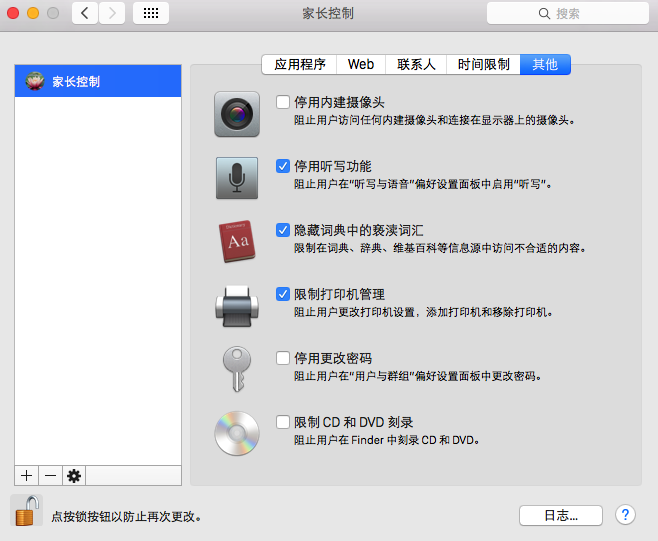Click the camera icon
This screenshot has height=541, width=658.
tap(237, 114)
